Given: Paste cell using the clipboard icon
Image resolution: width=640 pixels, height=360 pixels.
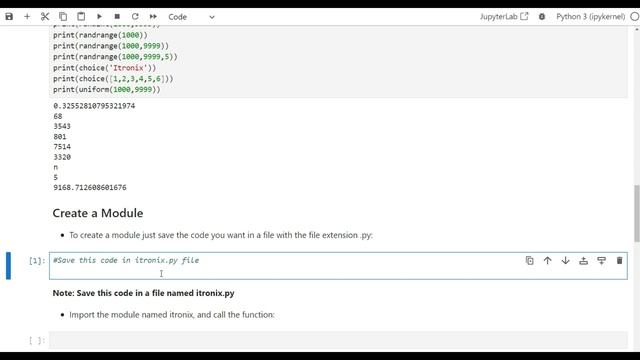Looking at the screenshot, I should pos(81,17).
